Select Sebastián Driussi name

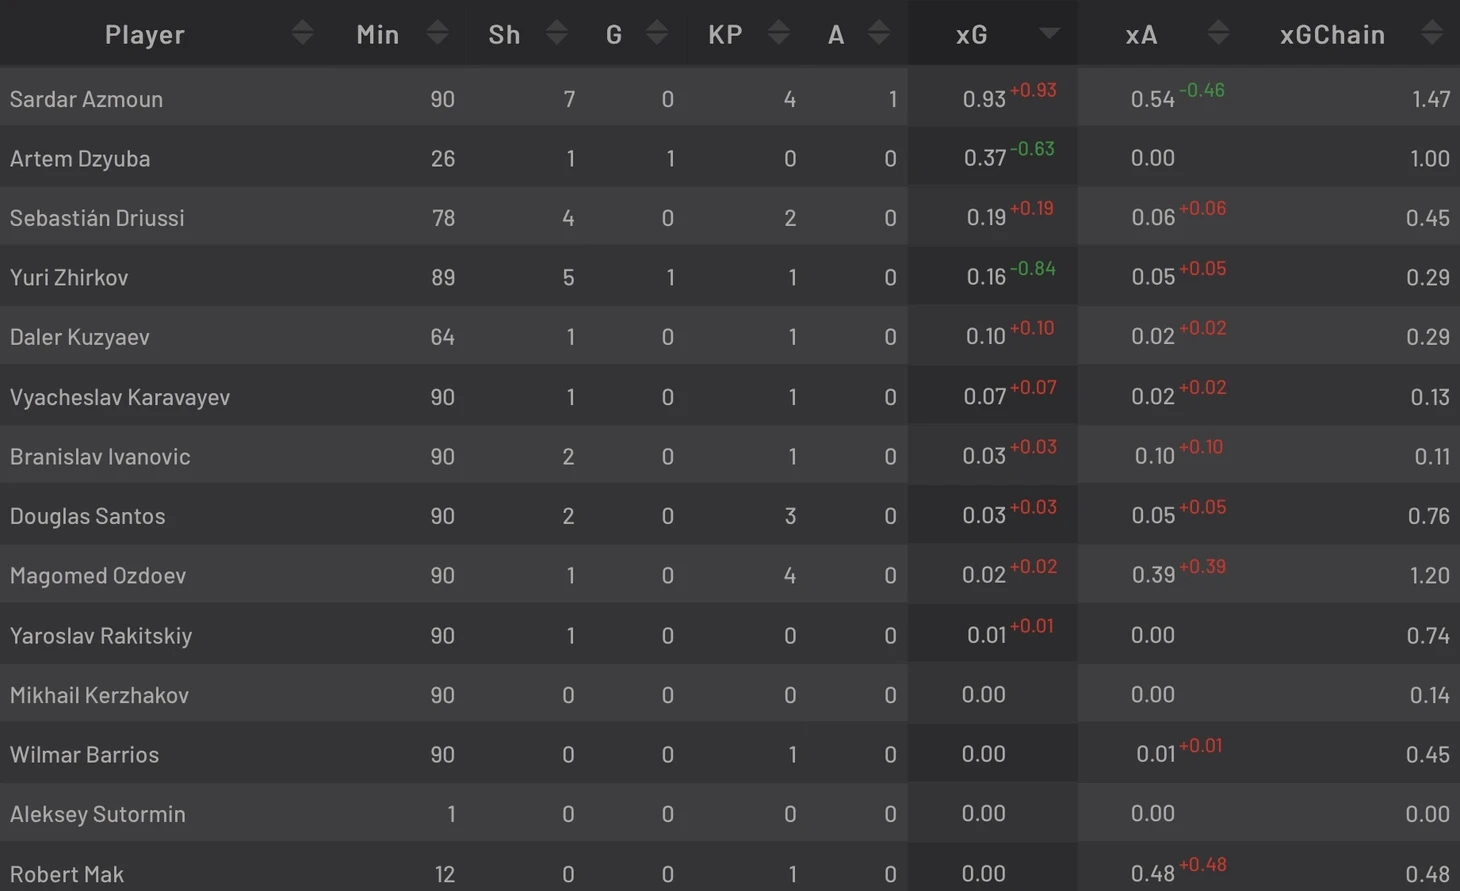(97, 218)
